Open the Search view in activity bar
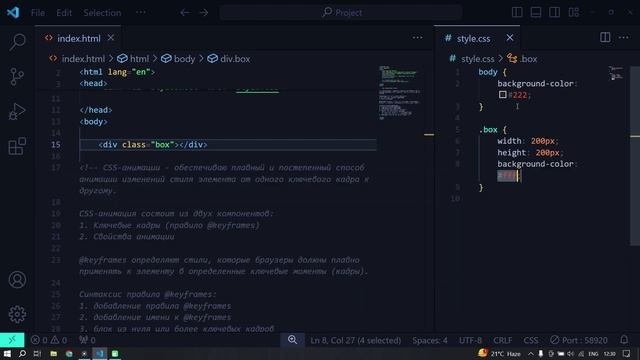The height and width of the screenshot is (360, 640). [17, 42]
